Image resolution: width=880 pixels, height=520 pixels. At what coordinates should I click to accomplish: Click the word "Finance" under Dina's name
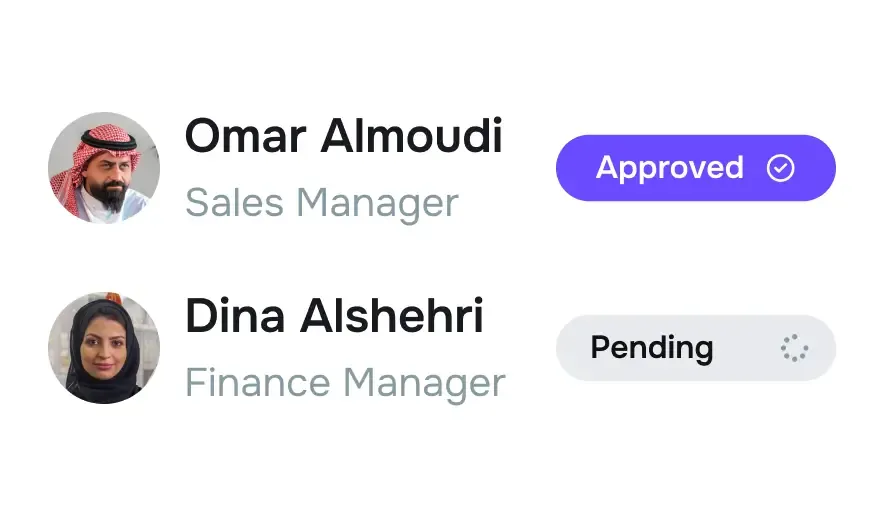tap(257, 383)
